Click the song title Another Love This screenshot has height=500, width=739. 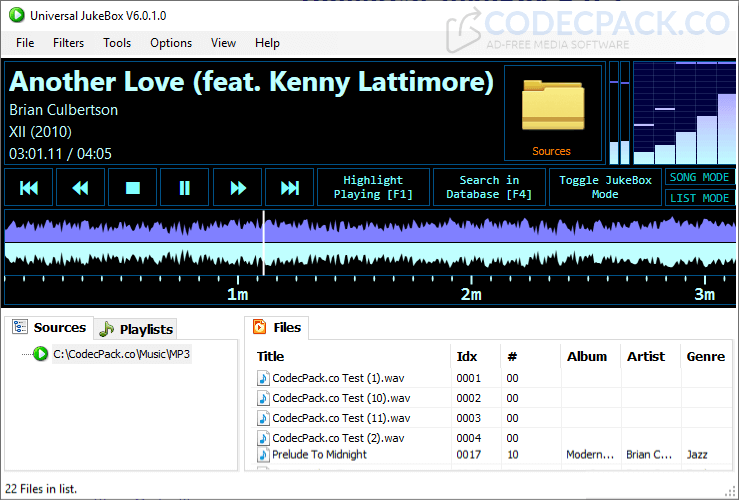click(x=251, y=81)
